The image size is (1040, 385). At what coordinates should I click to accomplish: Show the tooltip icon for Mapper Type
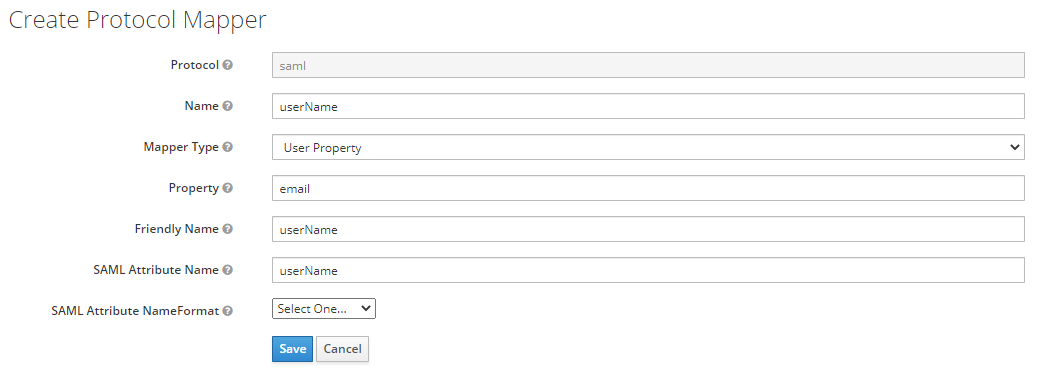[x=228, y=147]
